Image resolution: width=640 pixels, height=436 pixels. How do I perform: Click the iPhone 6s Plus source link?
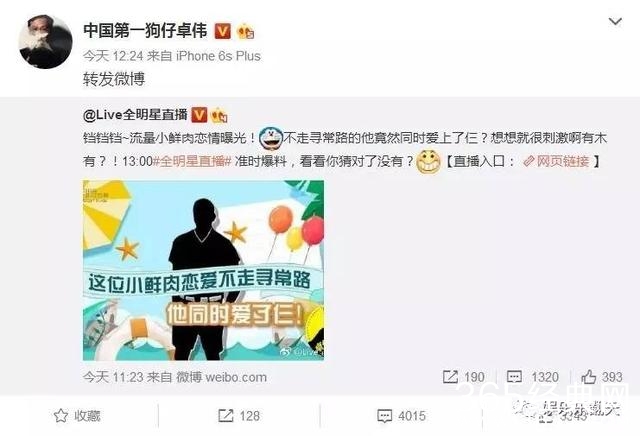pyautogui.click(x=218, y=56)
